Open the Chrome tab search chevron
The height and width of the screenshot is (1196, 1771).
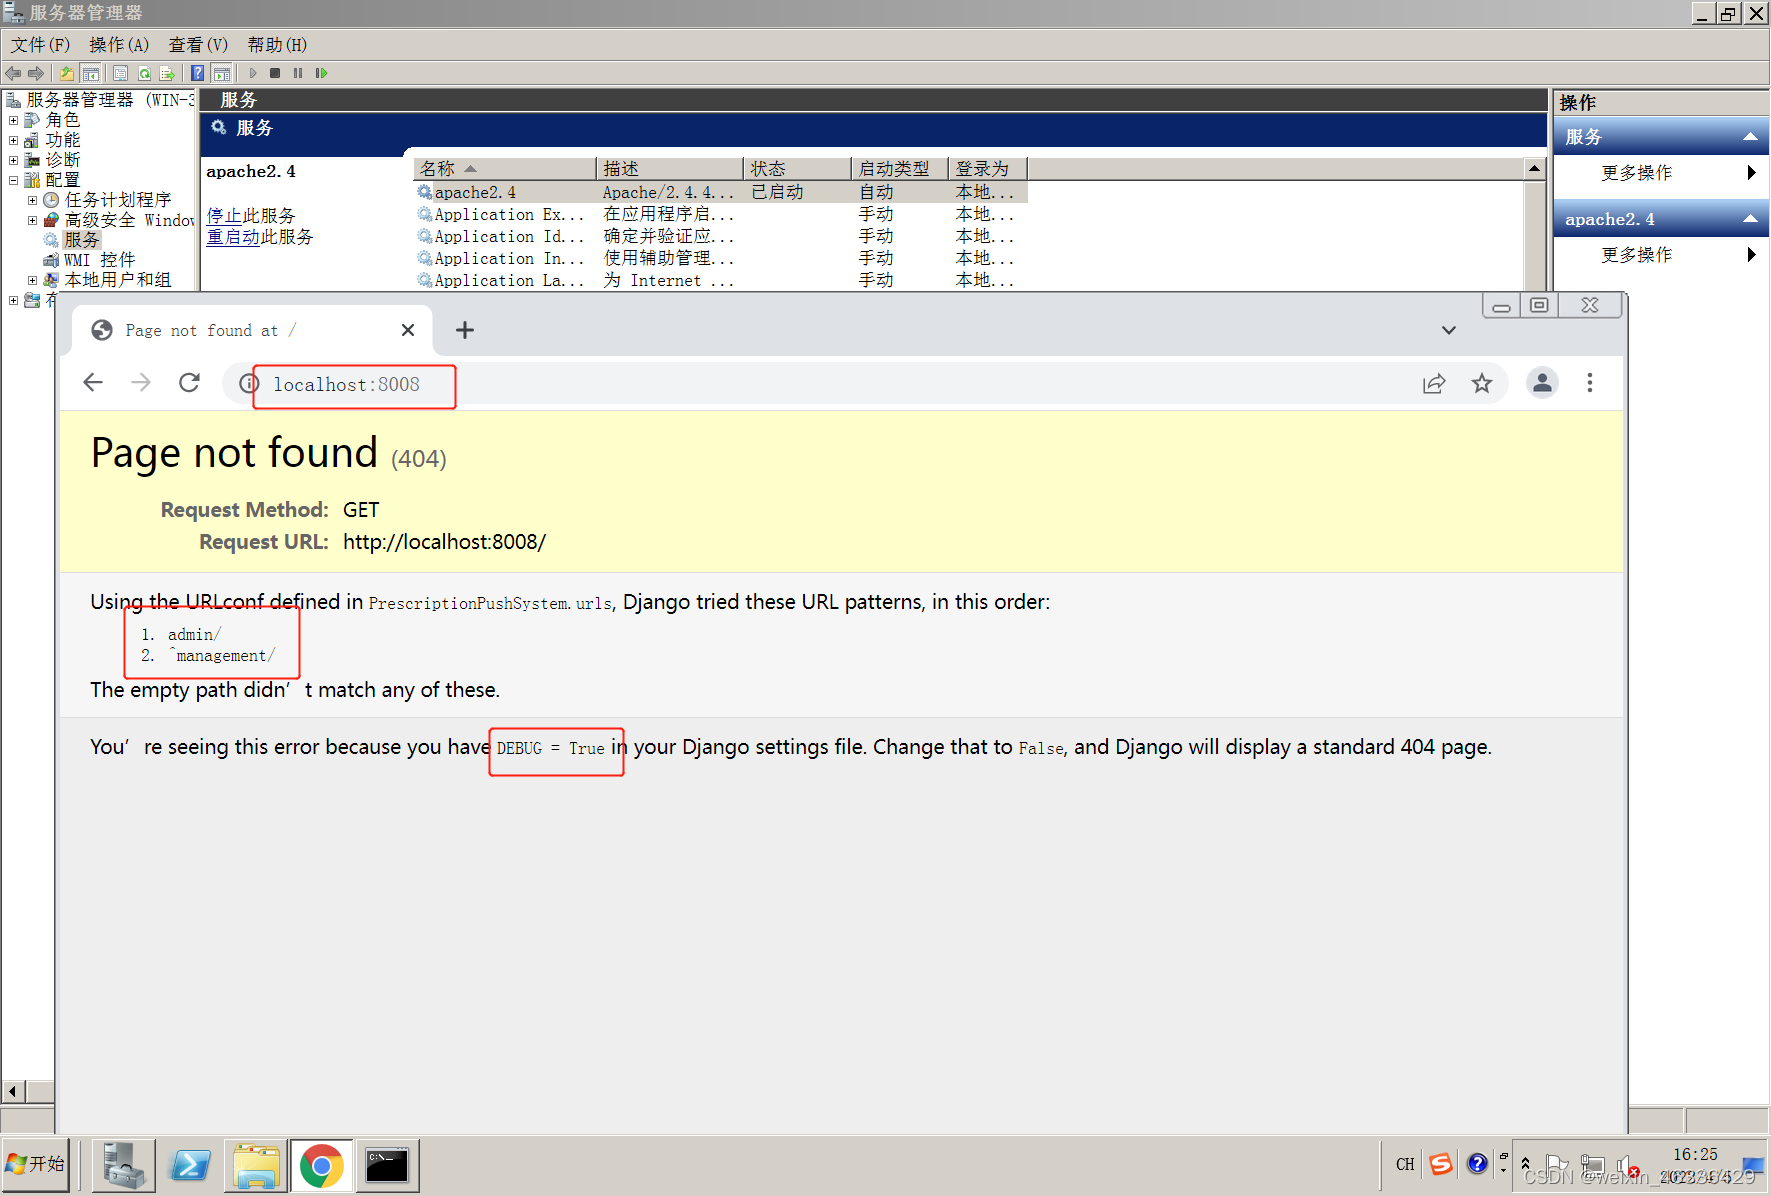[1449, 330]
